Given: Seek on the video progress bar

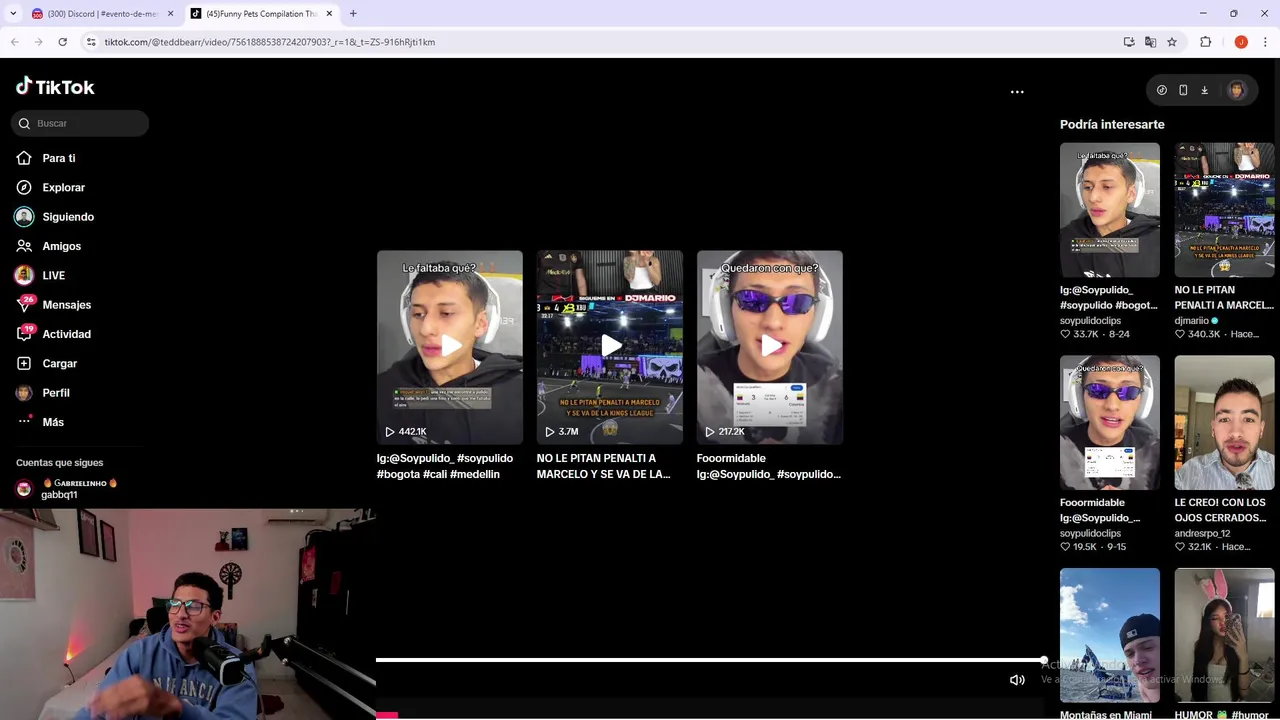Looking at the screenshot, I should [x=711, y=660].
